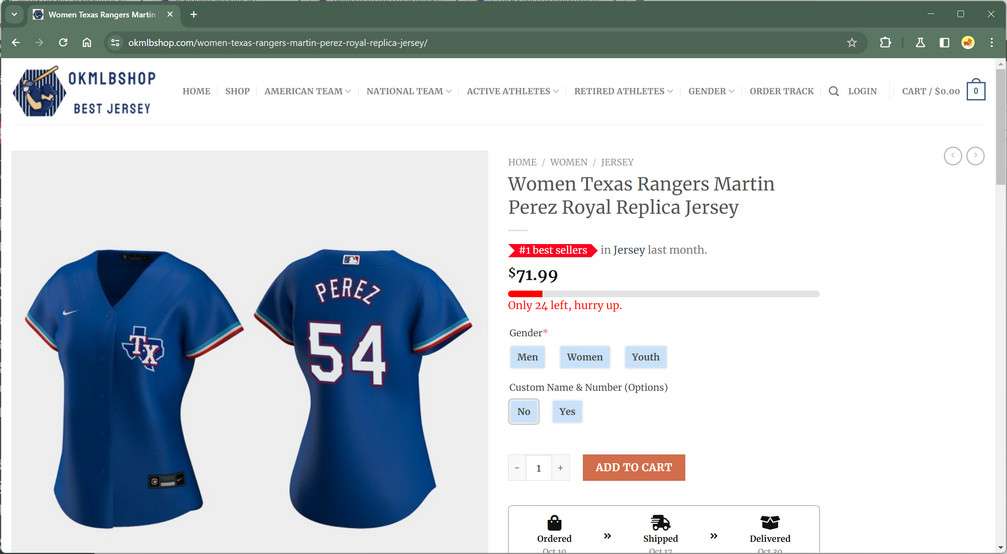
Task: Expand the American Team menu
Action: click(x=307, y=91)
